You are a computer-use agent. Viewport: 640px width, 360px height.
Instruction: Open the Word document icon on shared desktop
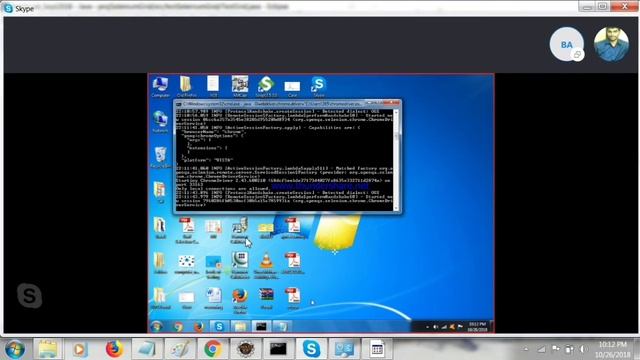[x=213, y=298]
